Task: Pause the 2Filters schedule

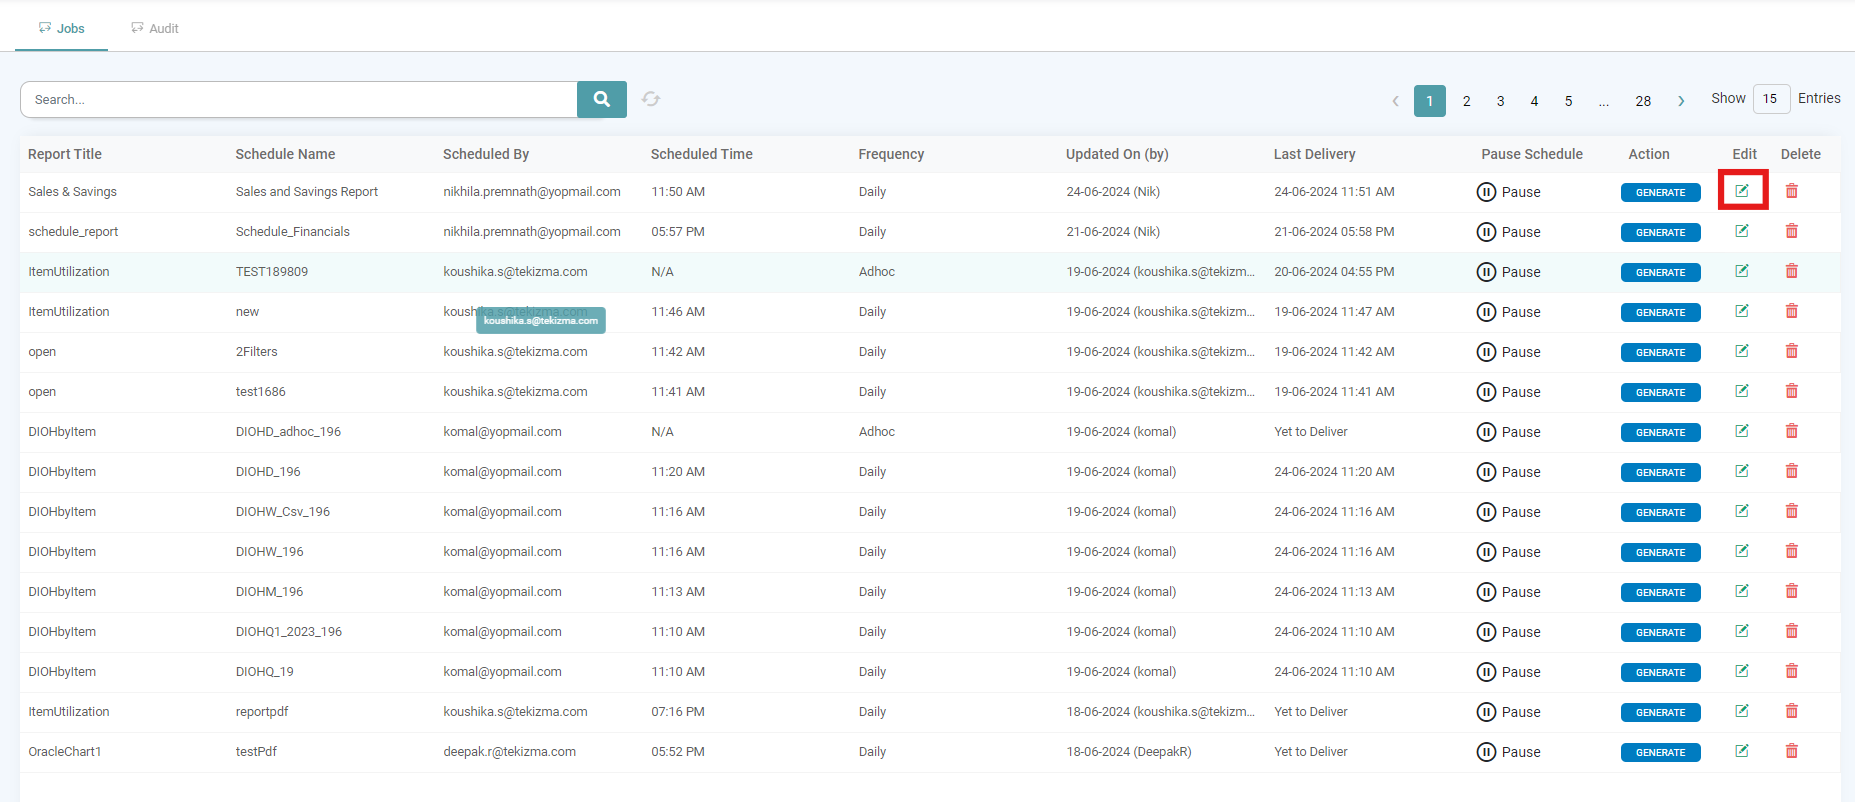Action: (x=1508, y=352)
